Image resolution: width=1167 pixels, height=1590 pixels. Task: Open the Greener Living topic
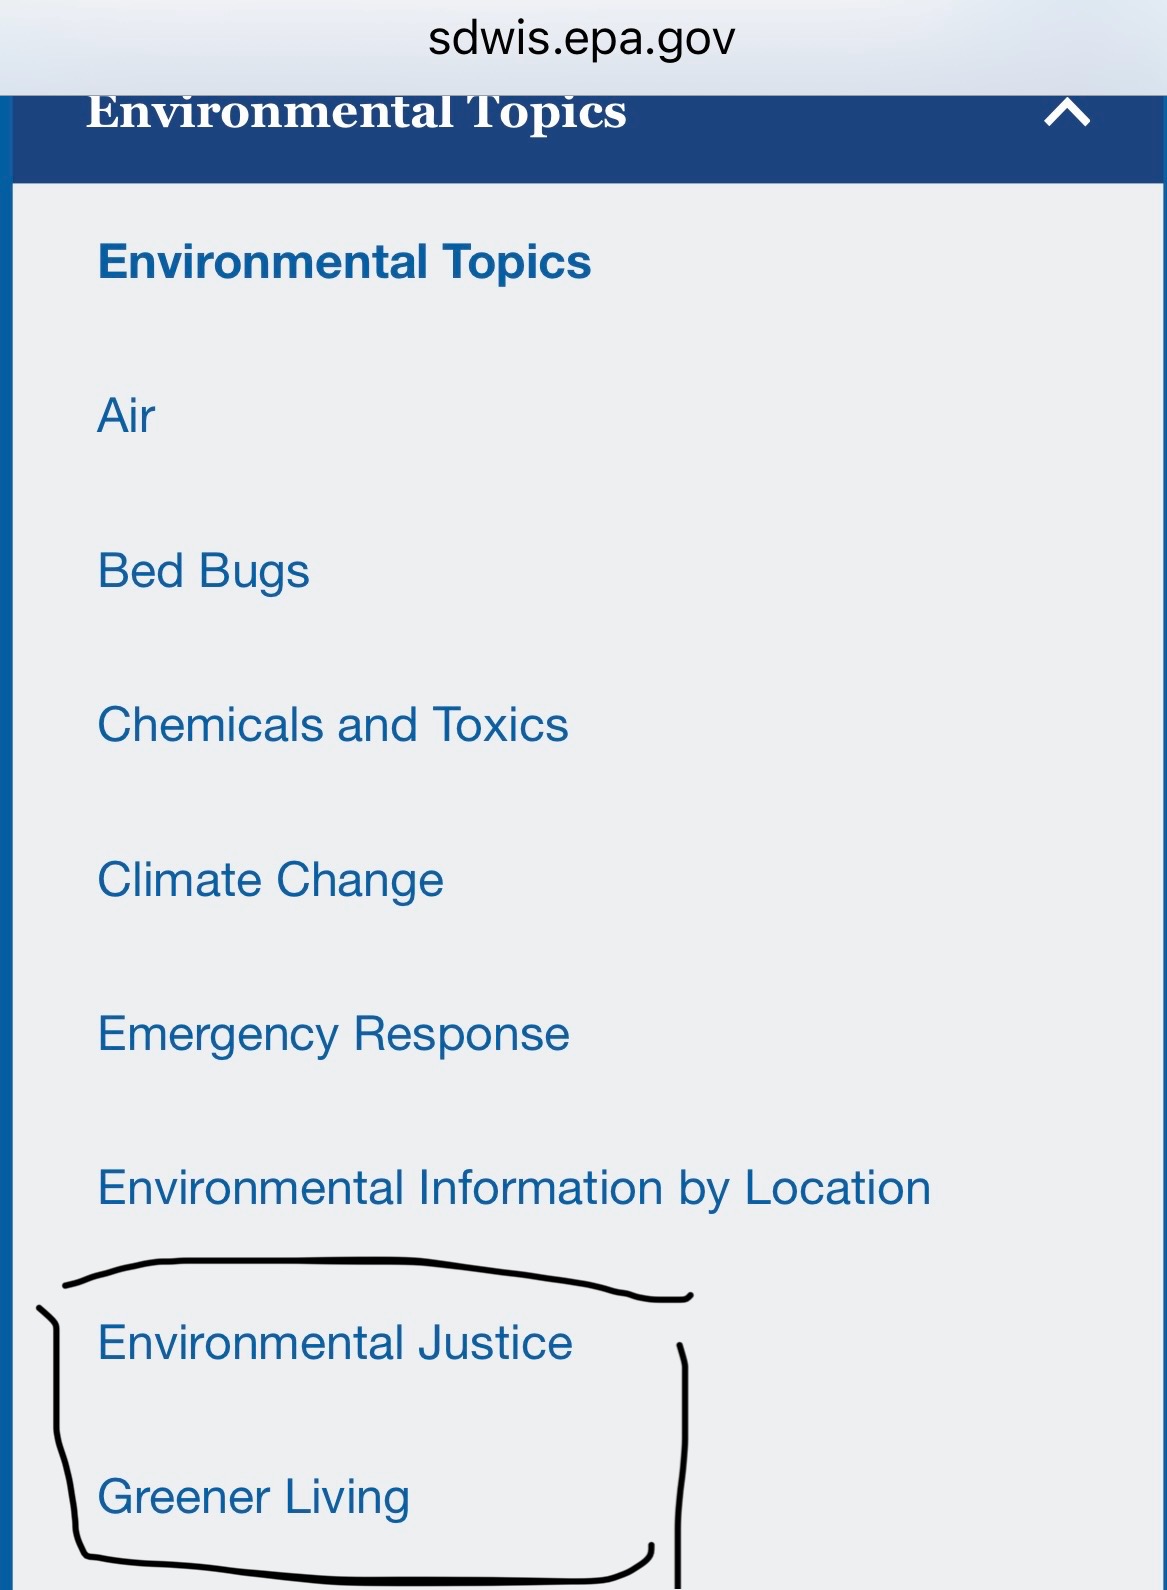click(254, 1497)
